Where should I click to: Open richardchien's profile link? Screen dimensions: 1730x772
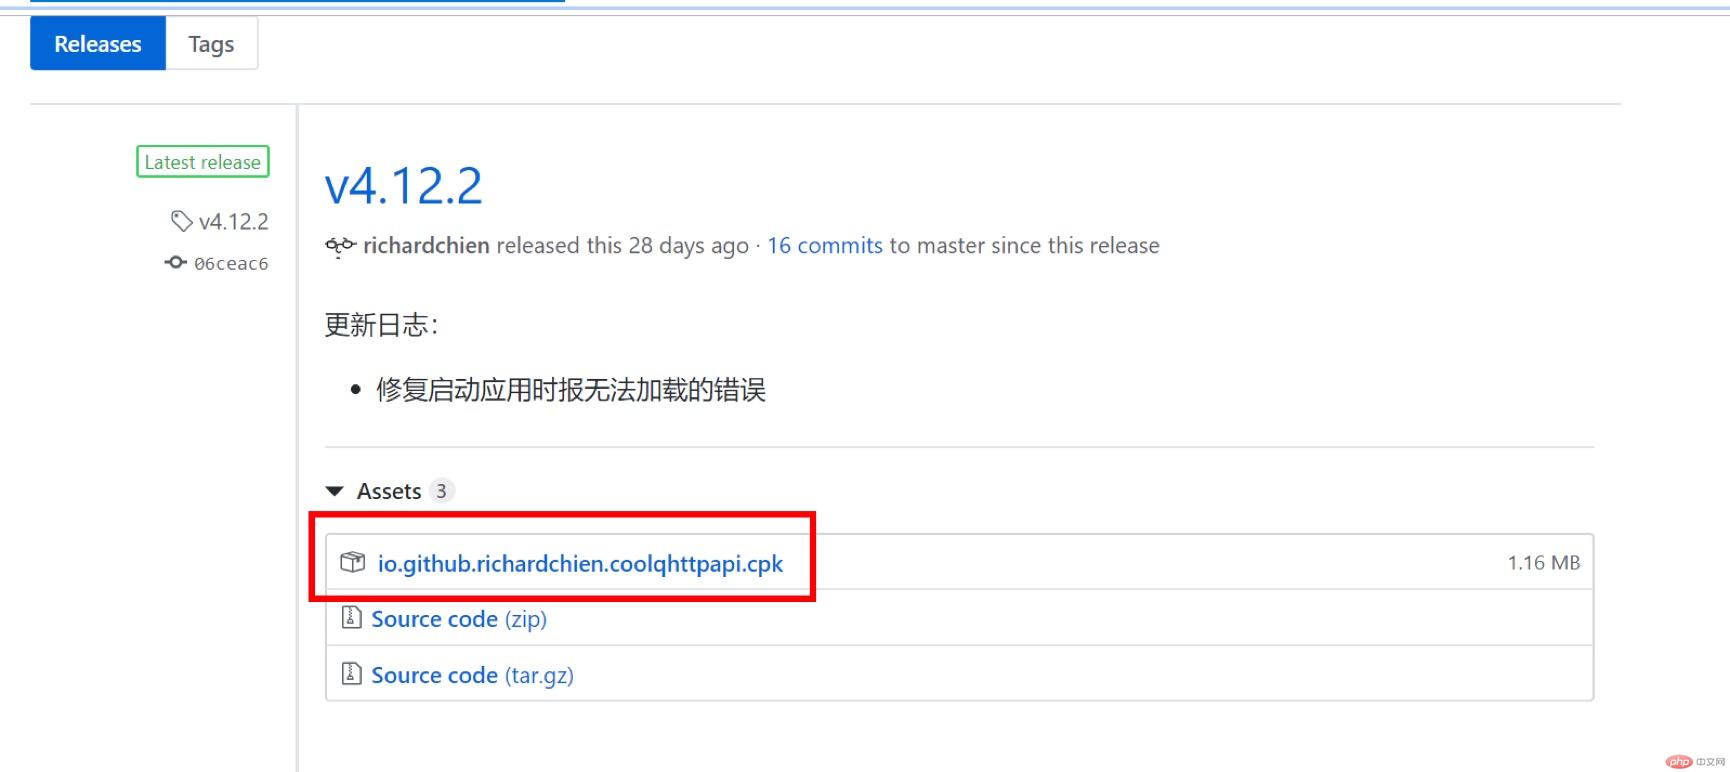pyautogui.click(x=426, y=246)
